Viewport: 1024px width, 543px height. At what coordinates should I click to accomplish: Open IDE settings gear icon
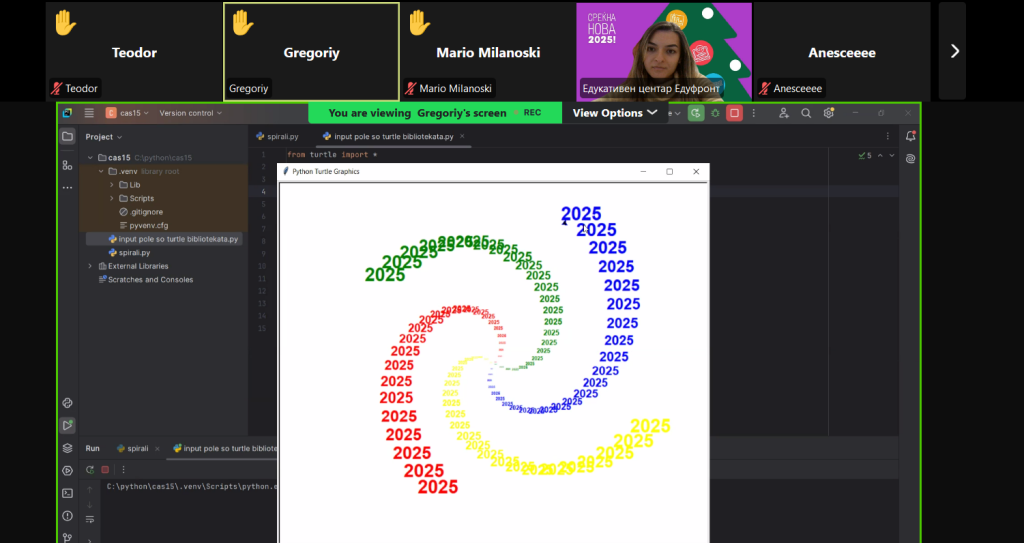click(829, 113)
